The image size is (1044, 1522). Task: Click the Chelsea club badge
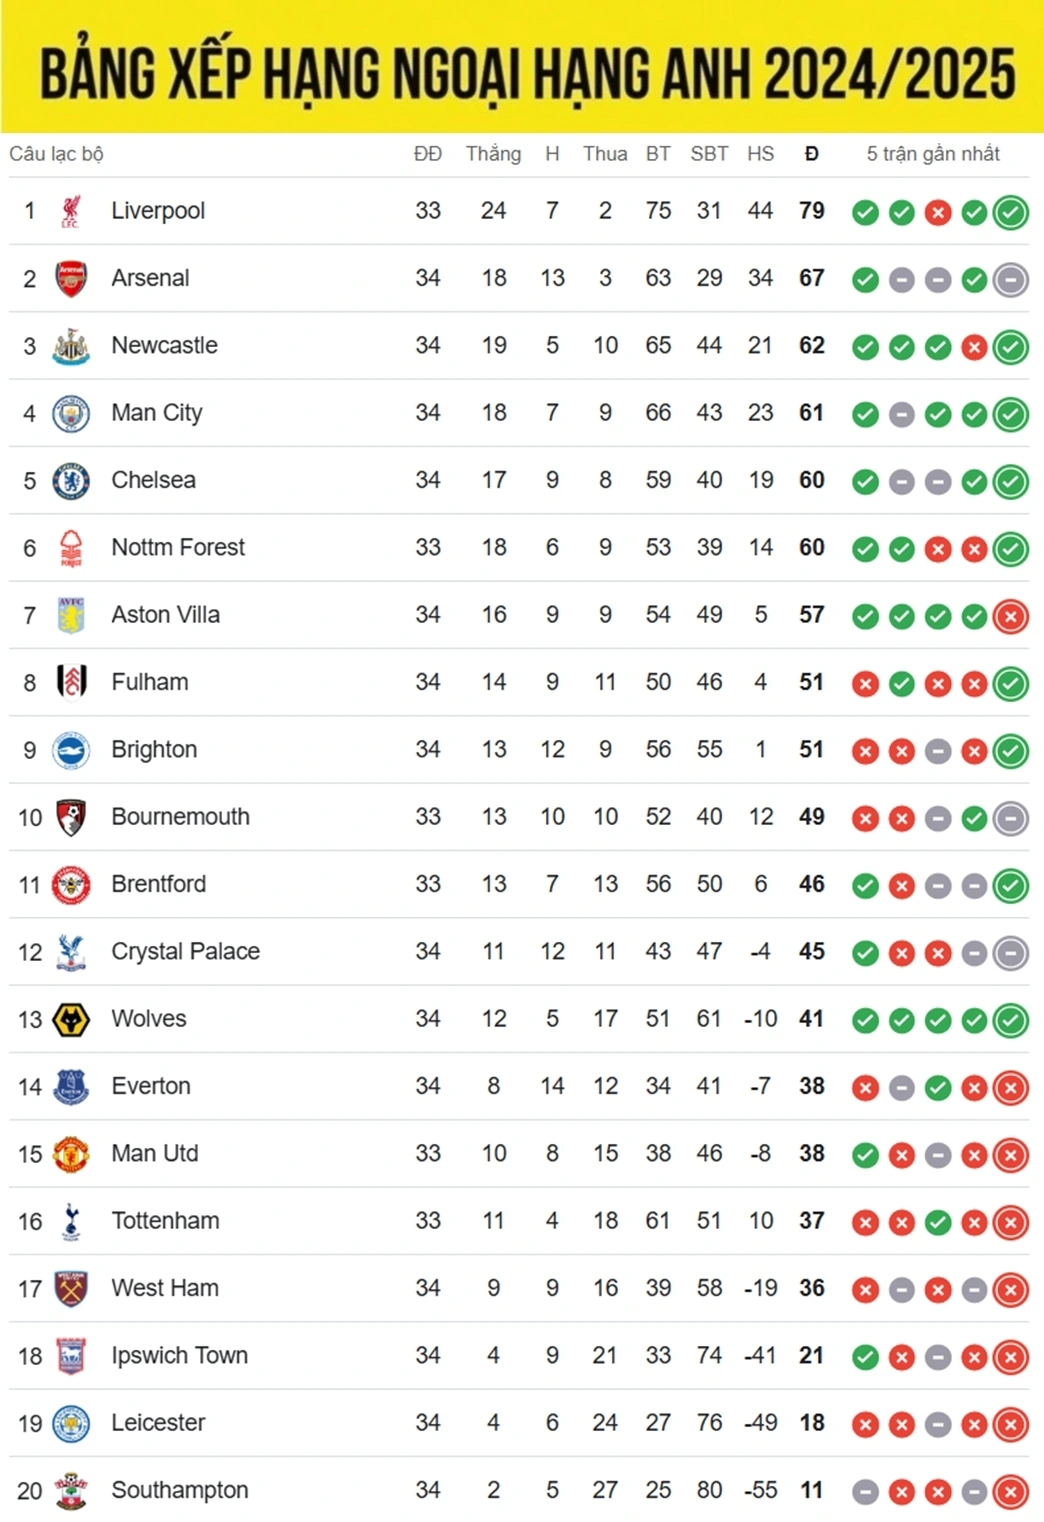[70, 481]
